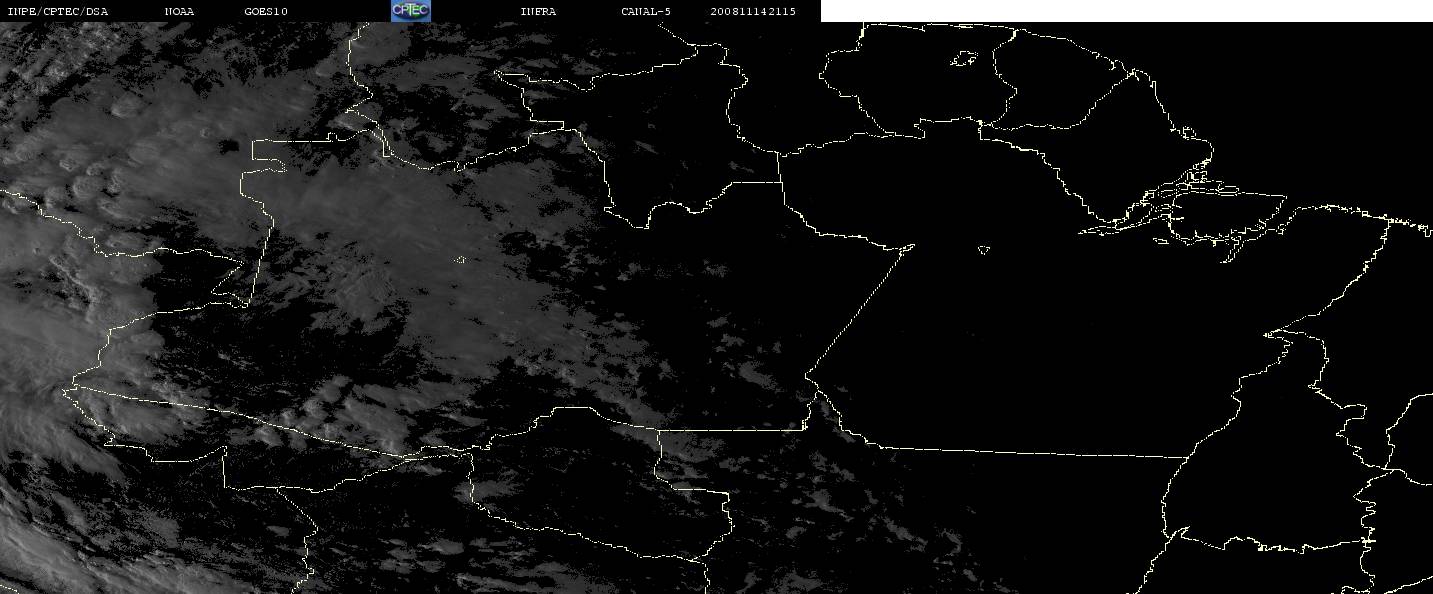This screenshot has width=1433, height=594.
Task: Click the 200811142115 timestamp
Action: [753, 11]
